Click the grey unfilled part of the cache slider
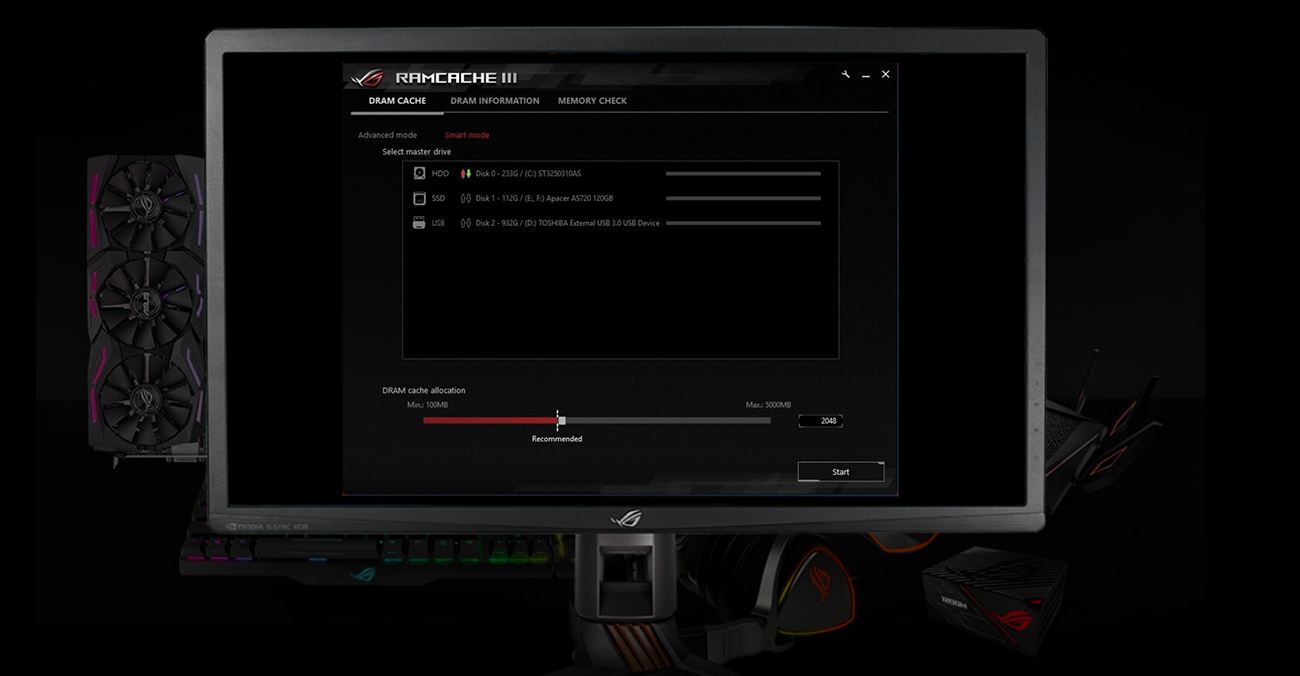1300x676 pixels. [668, 421]
